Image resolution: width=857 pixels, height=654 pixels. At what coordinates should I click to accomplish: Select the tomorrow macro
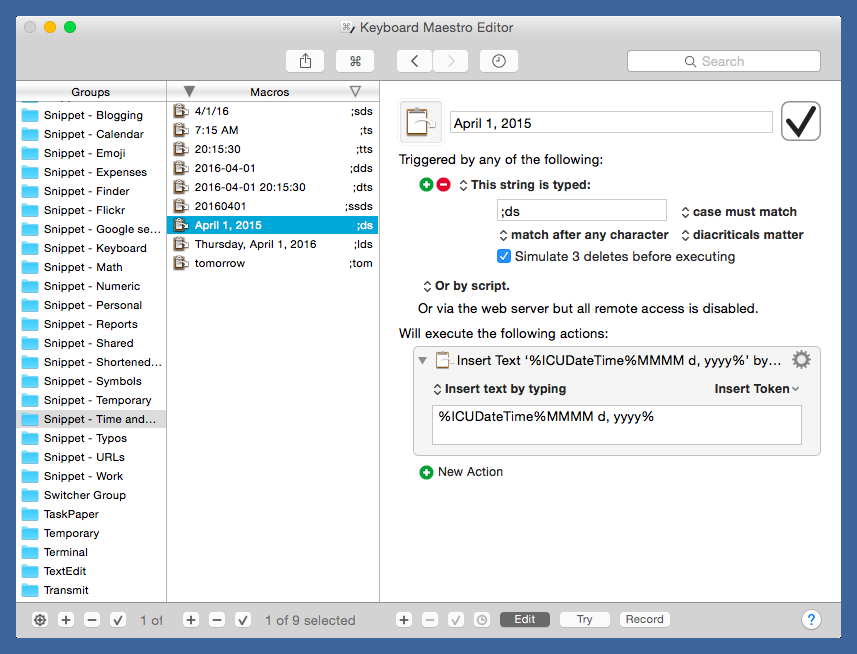point(219,263)
